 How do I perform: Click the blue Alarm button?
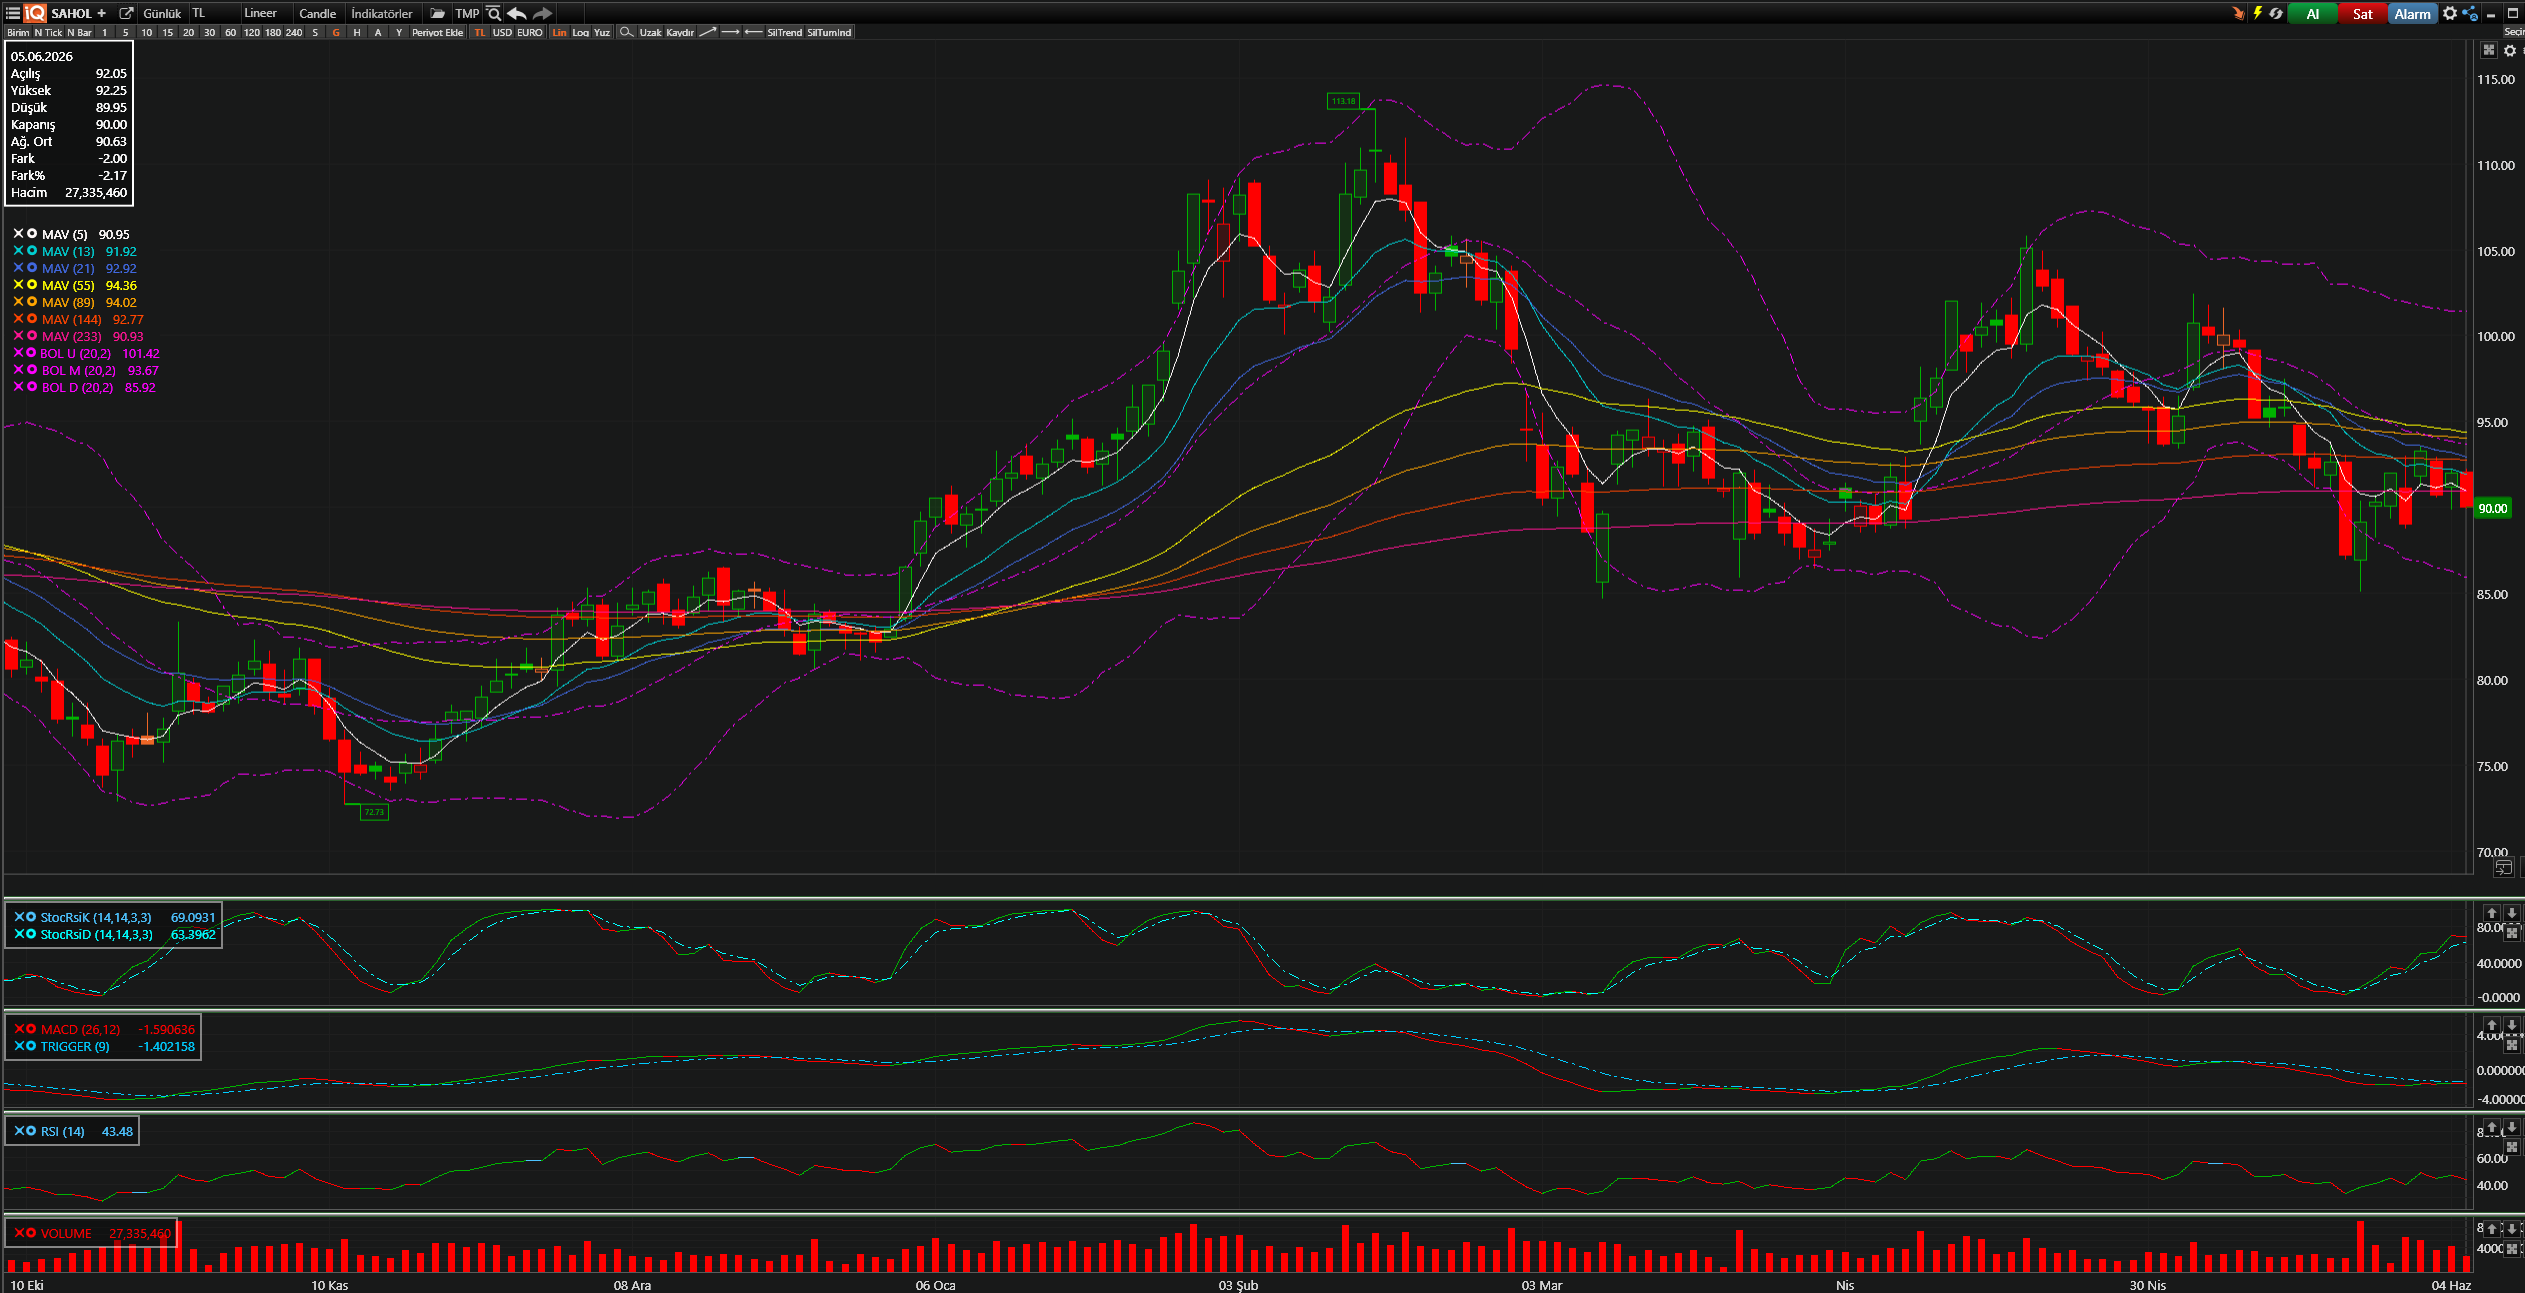coord(2412,13)
